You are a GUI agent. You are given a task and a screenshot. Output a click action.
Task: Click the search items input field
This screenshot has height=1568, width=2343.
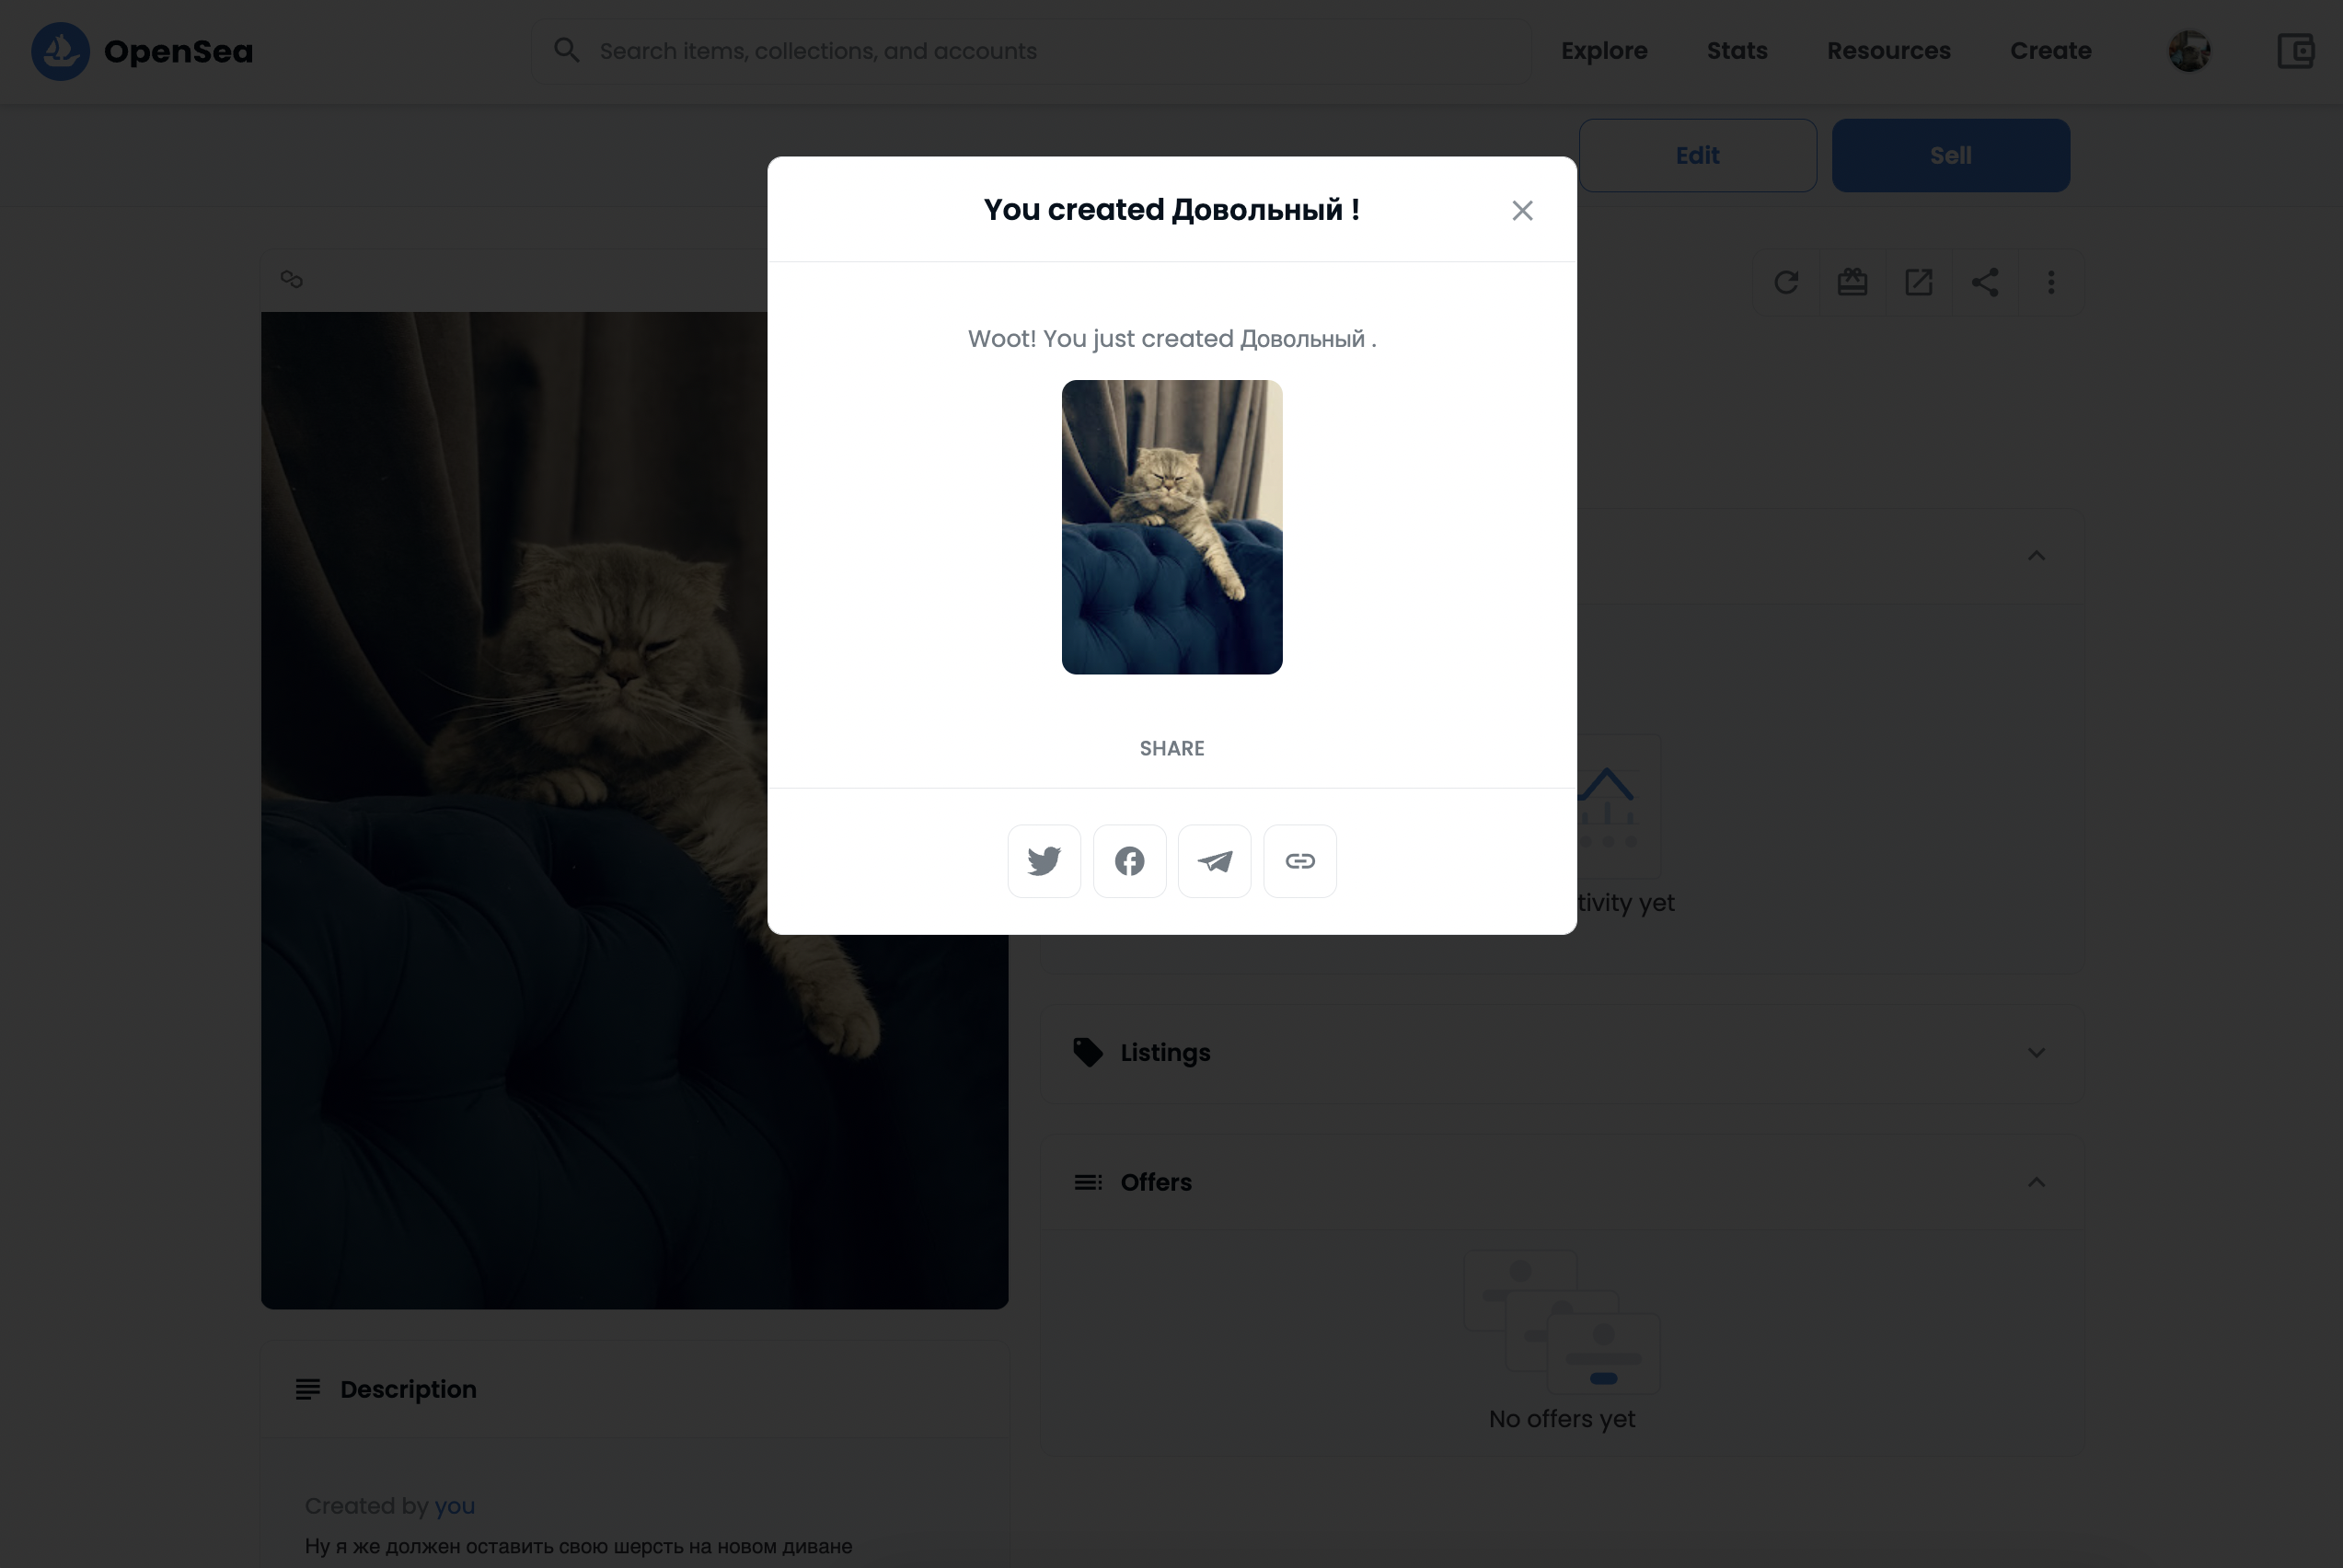click(x=1040, y=51)
